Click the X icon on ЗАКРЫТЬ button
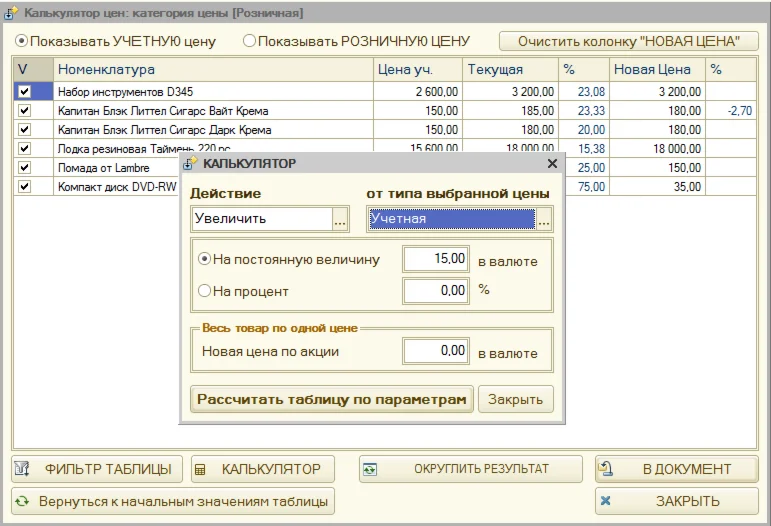Image resolution: width=771 pixels, height=526 pixels. click(x=606, y=501)
